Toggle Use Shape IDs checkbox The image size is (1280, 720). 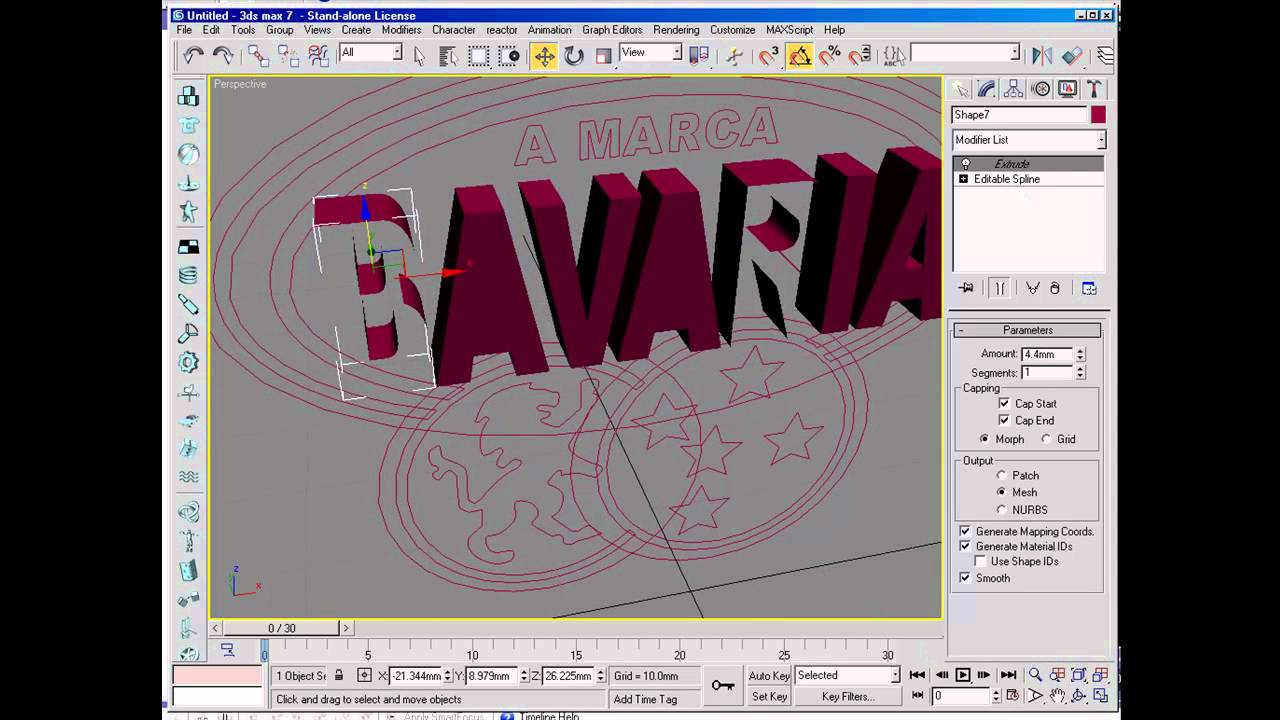(980, 562)
